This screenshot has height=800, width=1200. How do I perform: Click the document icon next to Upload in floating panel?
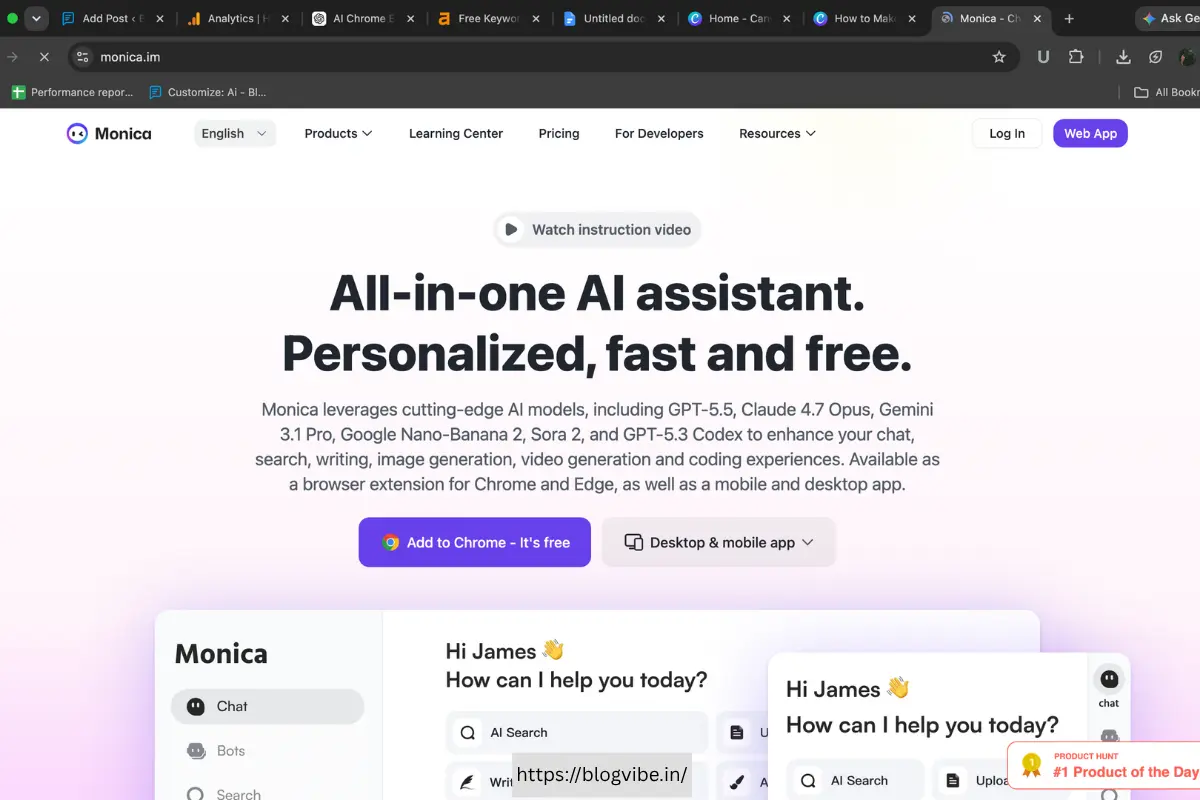coord(954,780)
